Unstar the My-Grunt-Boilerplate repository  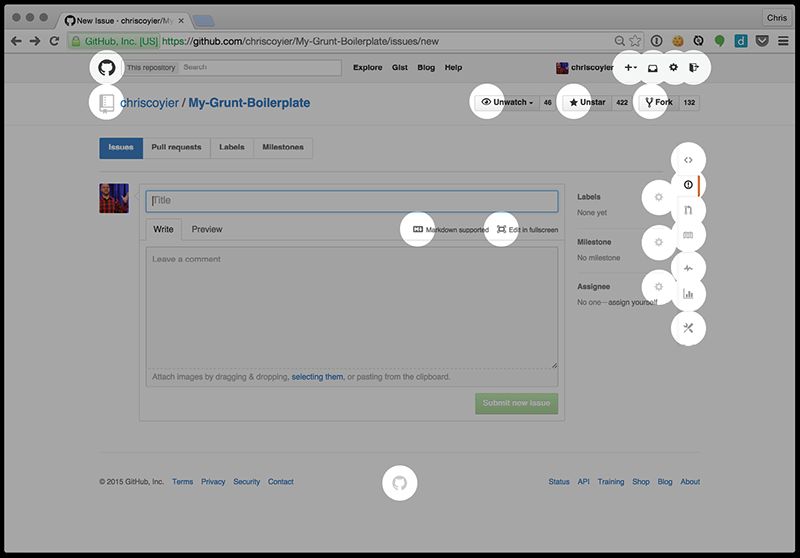tap(586, 102)
